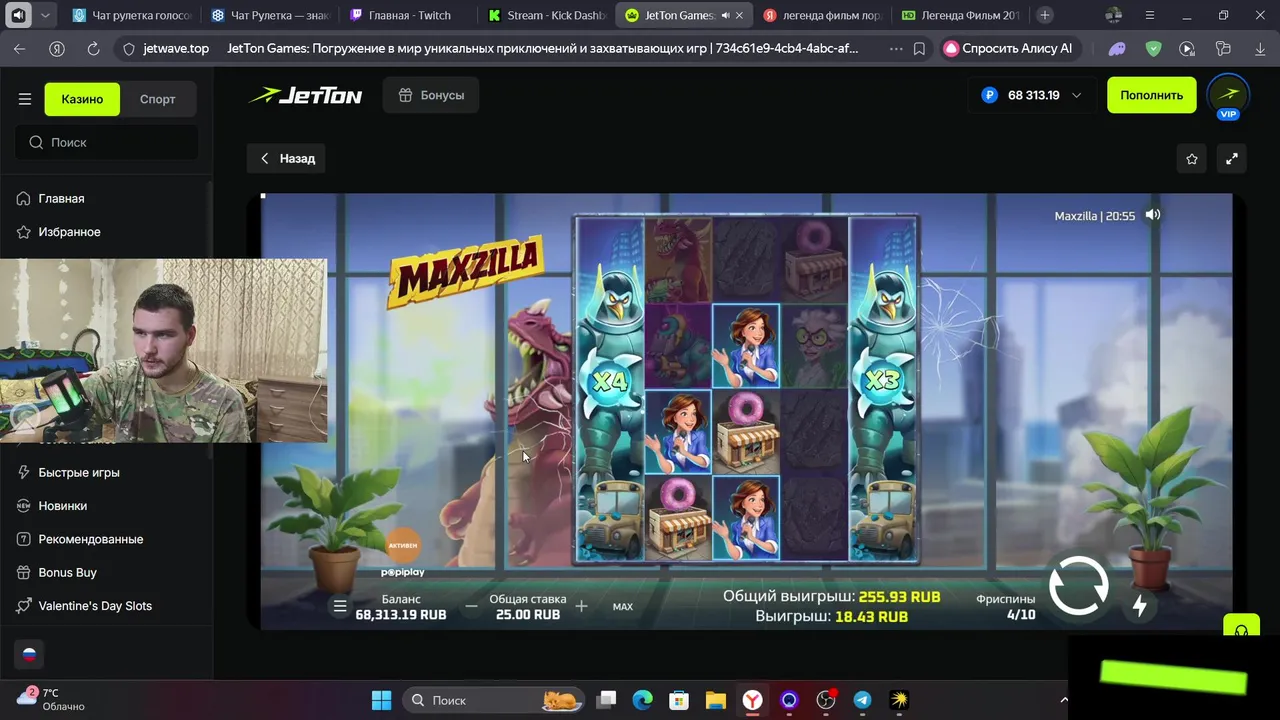Open Yandex home with Я button
1280x720 pixels.
pos(57,48)
